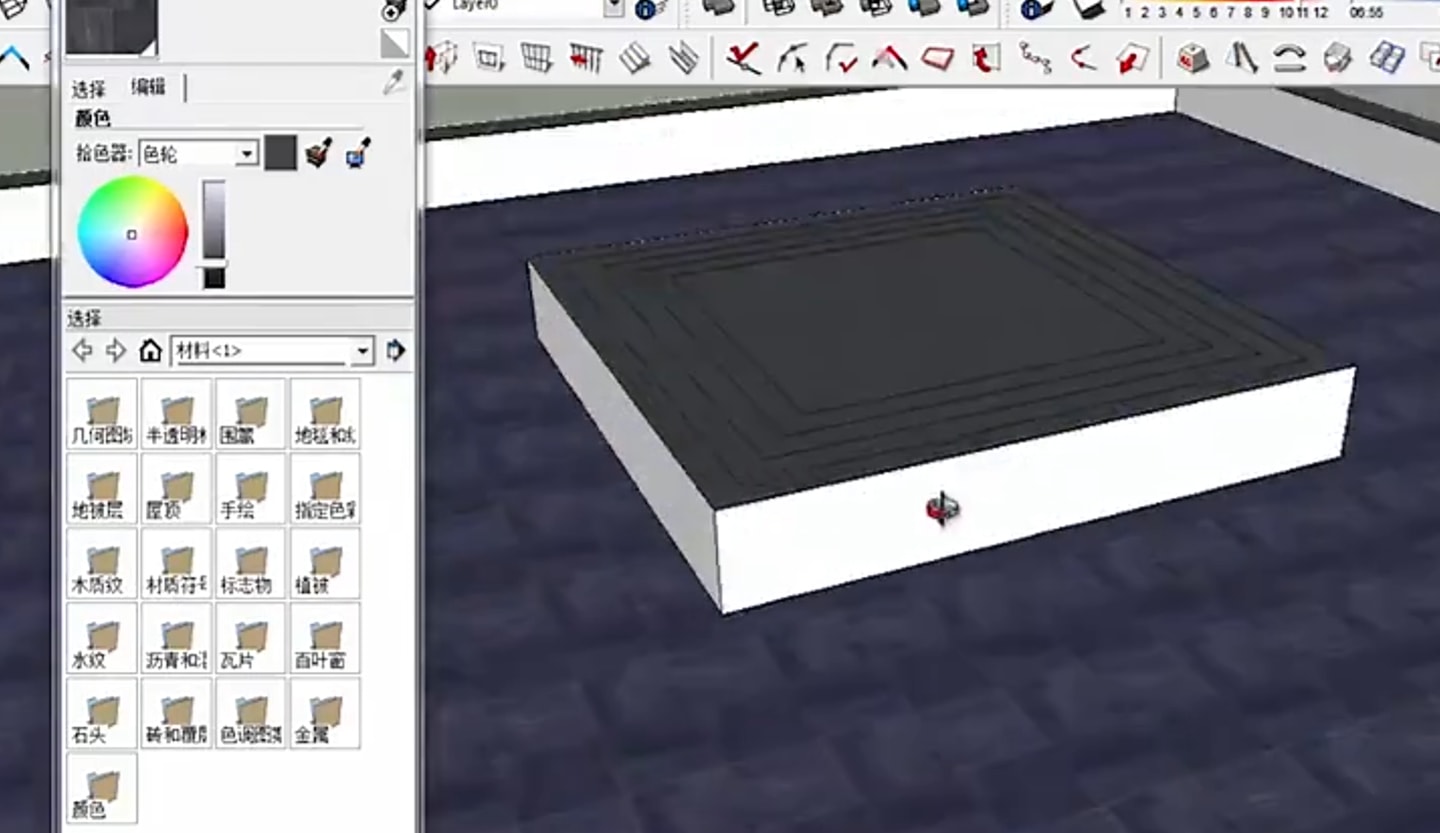Open the Layer0 layer dropdown arrow

[614, 7]
